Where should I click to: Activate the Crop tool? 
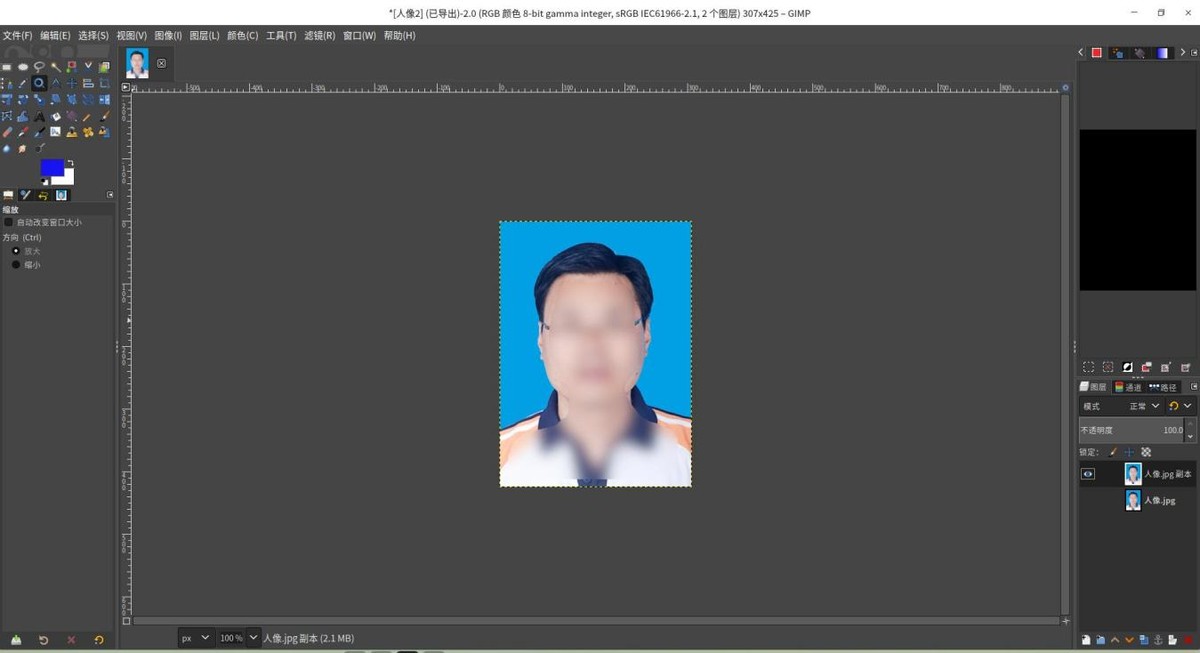point(104,83)
